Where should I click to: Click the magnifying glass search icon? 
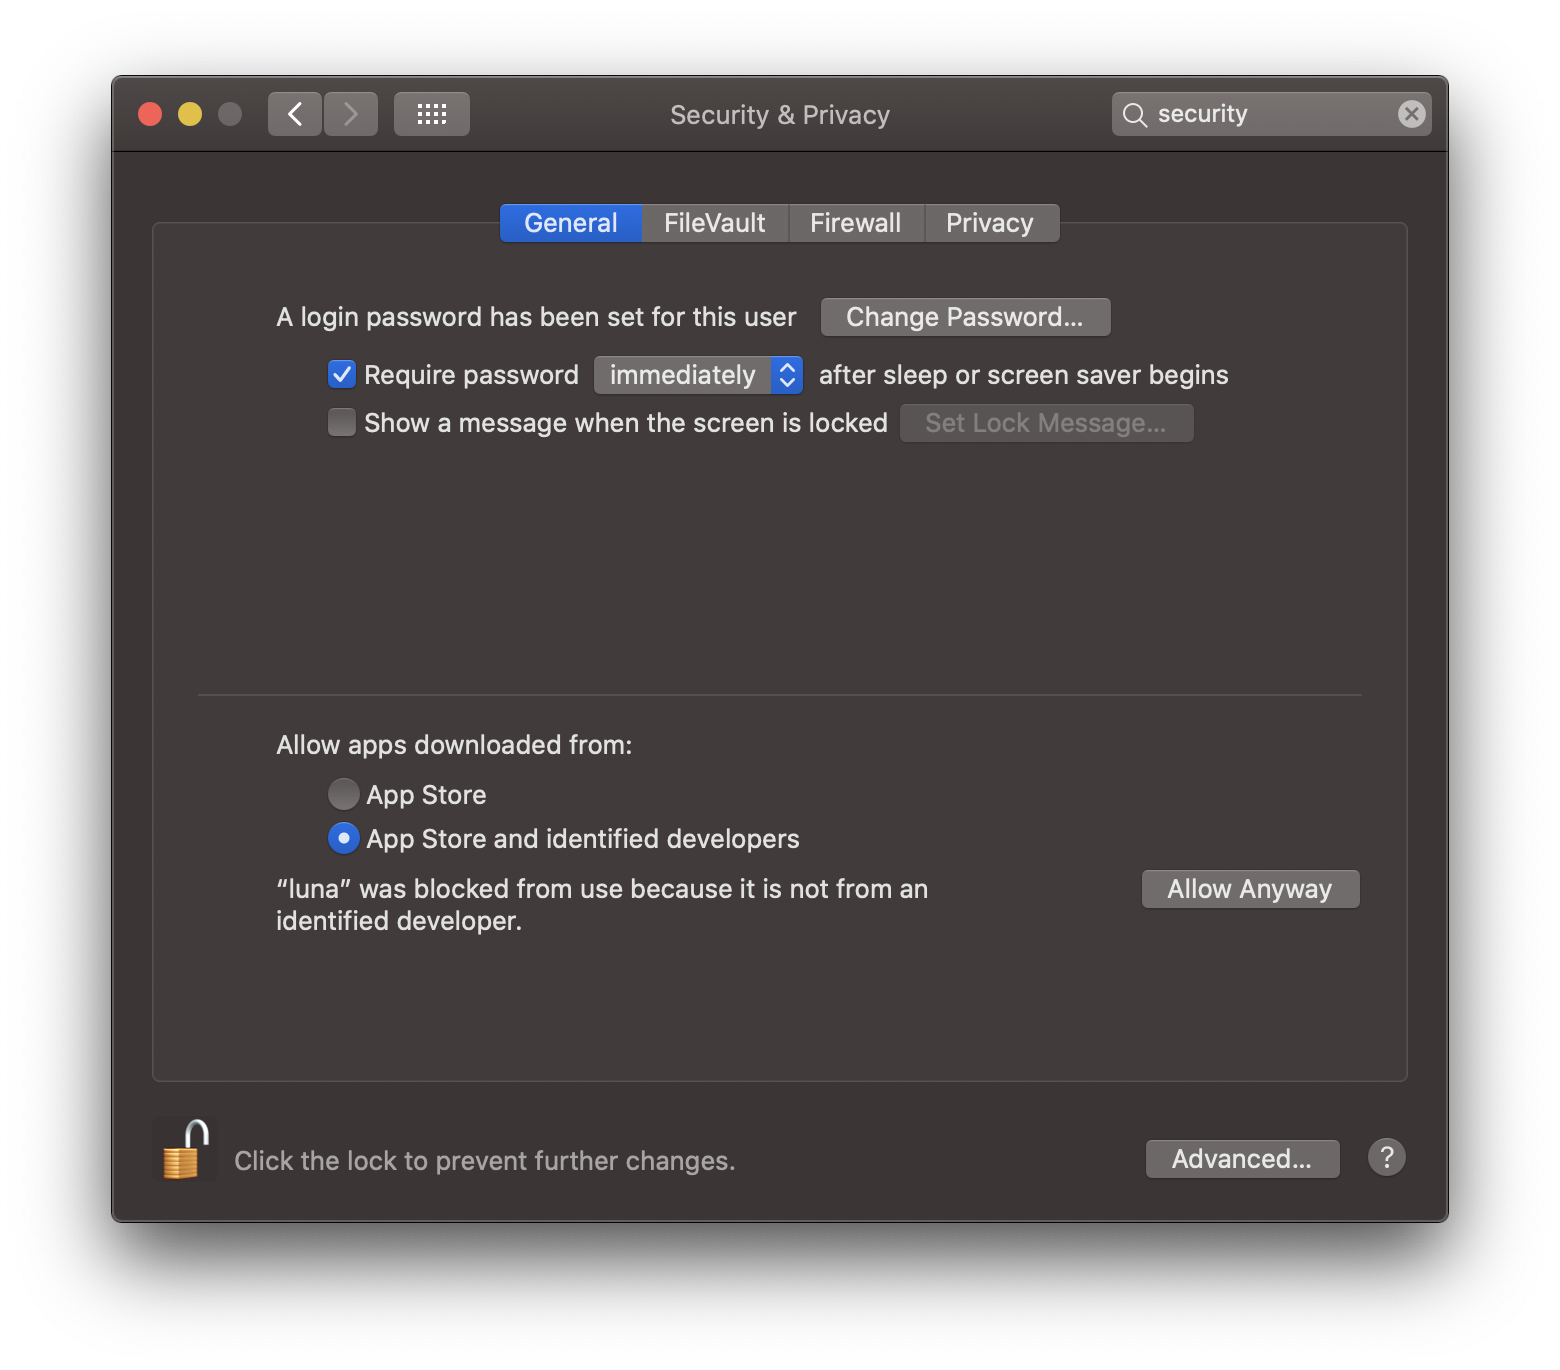pyautogui.click(x=1134, y=115)
